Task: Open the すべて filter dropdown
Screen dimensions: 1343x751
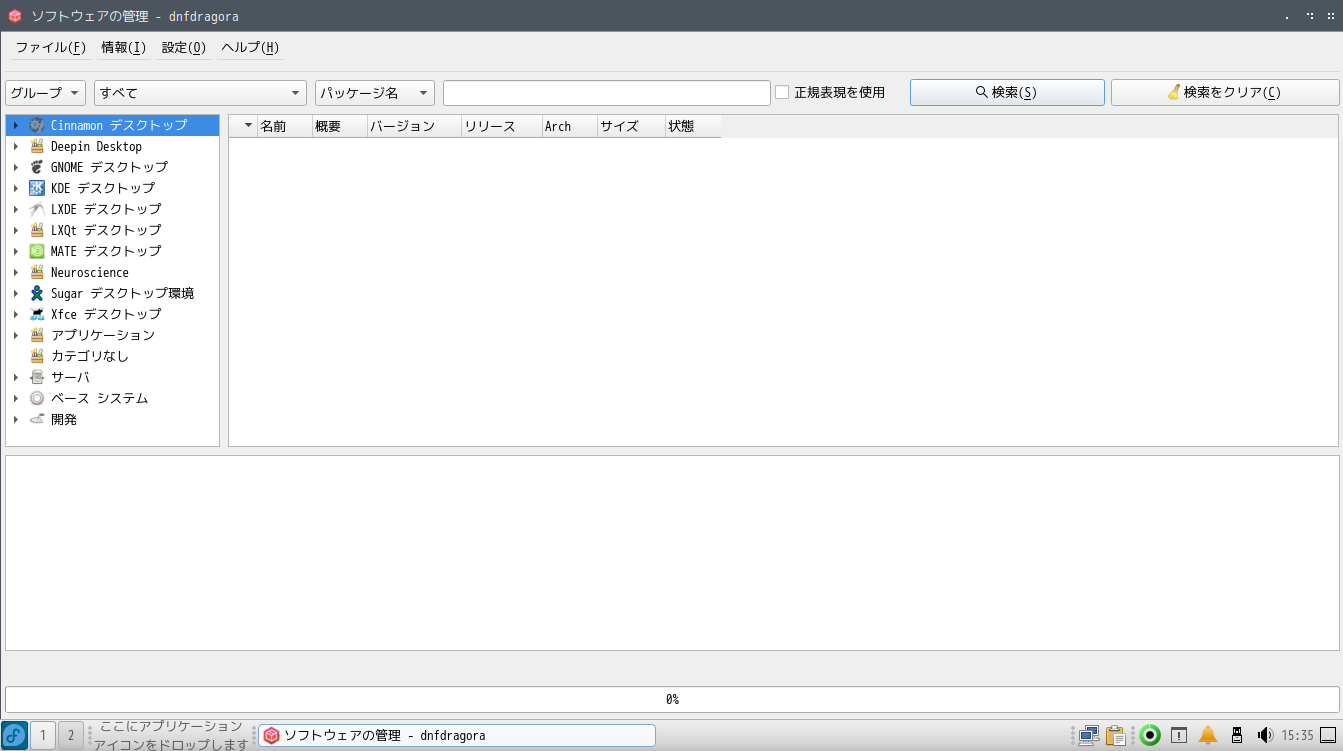Action: (200, 93)
